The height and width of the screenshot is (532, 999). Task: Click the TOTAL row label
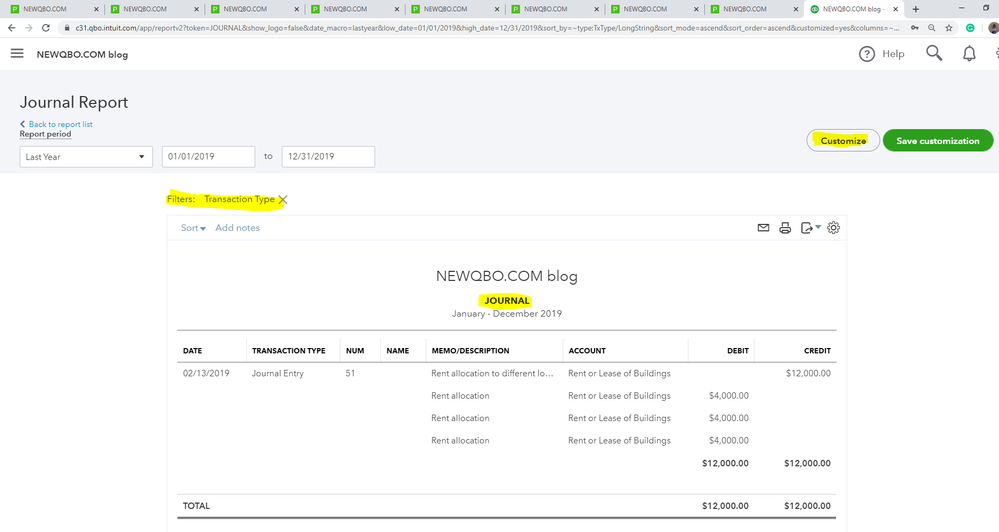(x=196, y=506)
